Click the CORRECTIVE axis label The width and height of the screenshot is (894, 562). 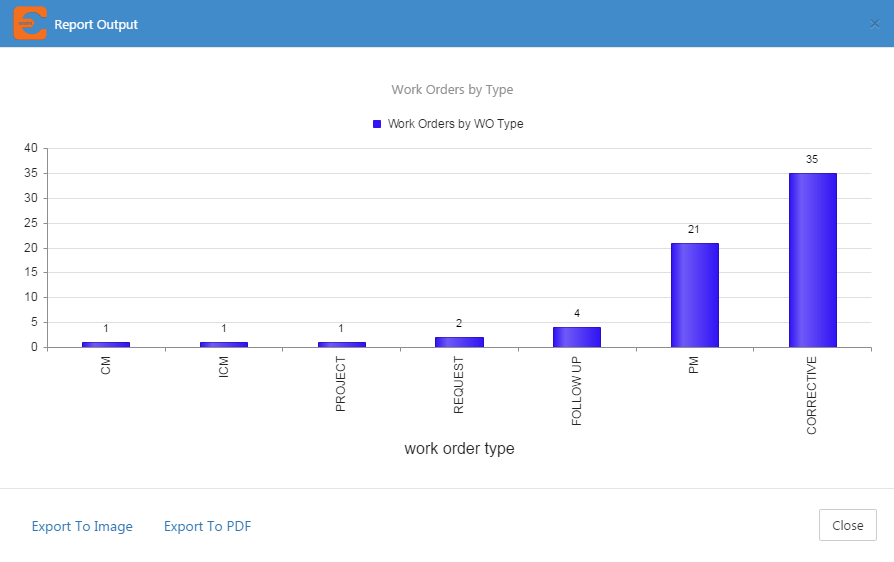pyautogui.click(x=811, y=395)
